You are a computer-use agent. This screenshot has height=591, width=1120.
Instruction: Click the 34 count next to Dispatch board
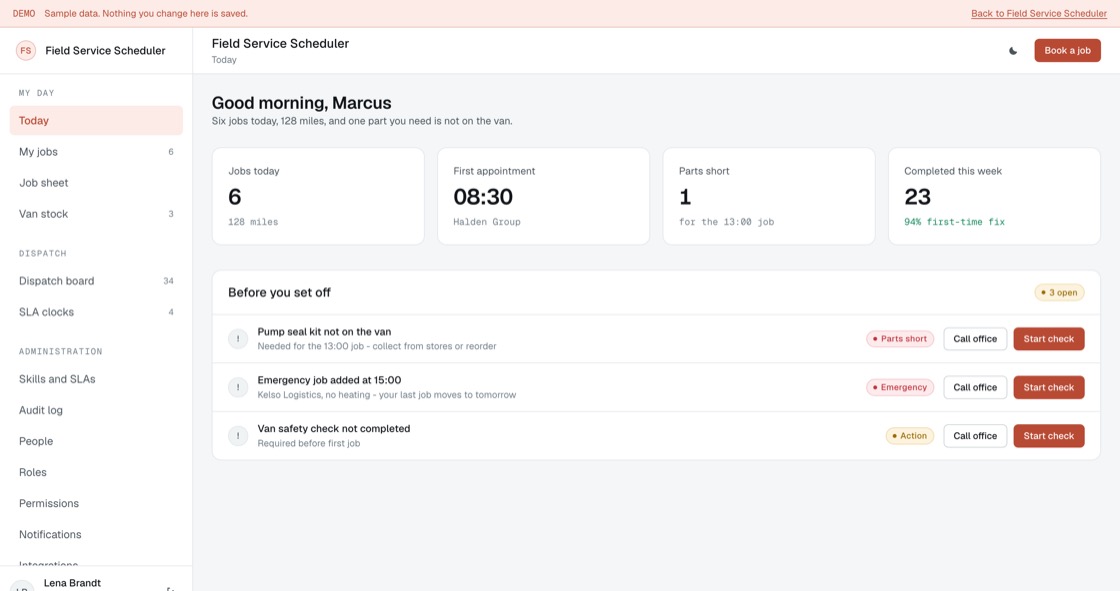pos(169,281)
